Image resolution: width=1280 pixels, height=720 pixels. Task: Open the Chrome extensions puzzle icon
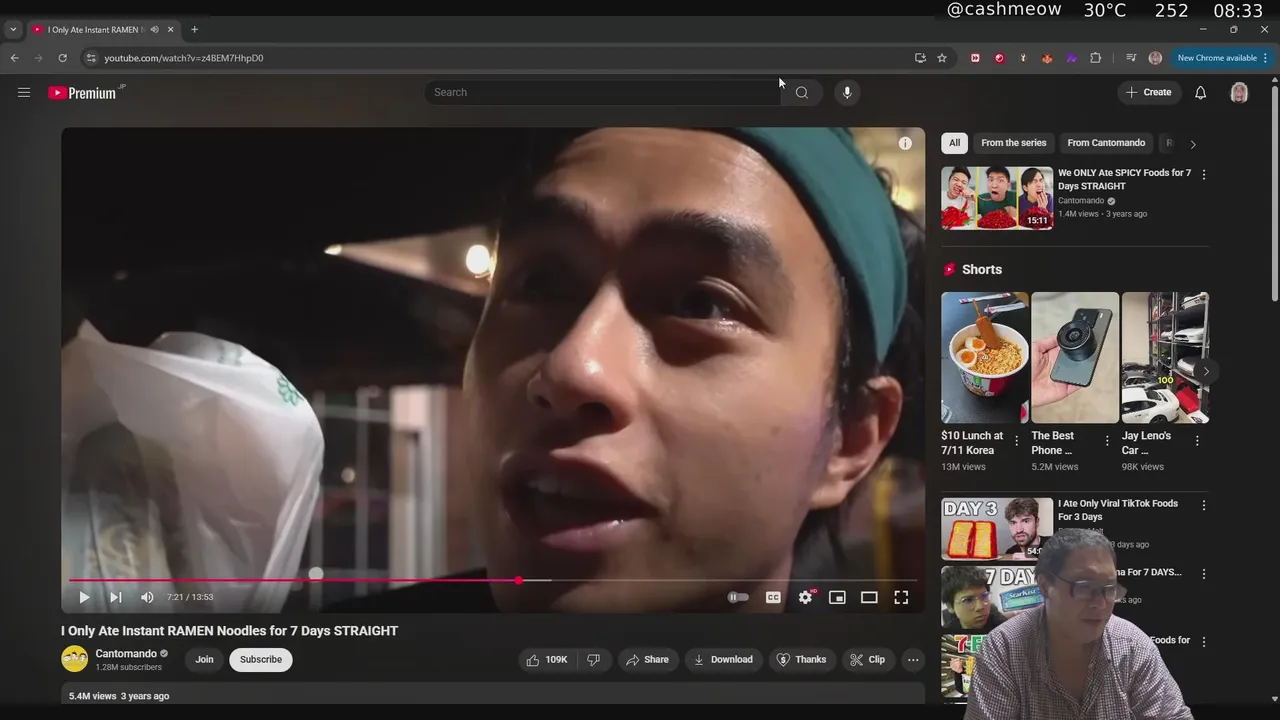click(1095, 58)
